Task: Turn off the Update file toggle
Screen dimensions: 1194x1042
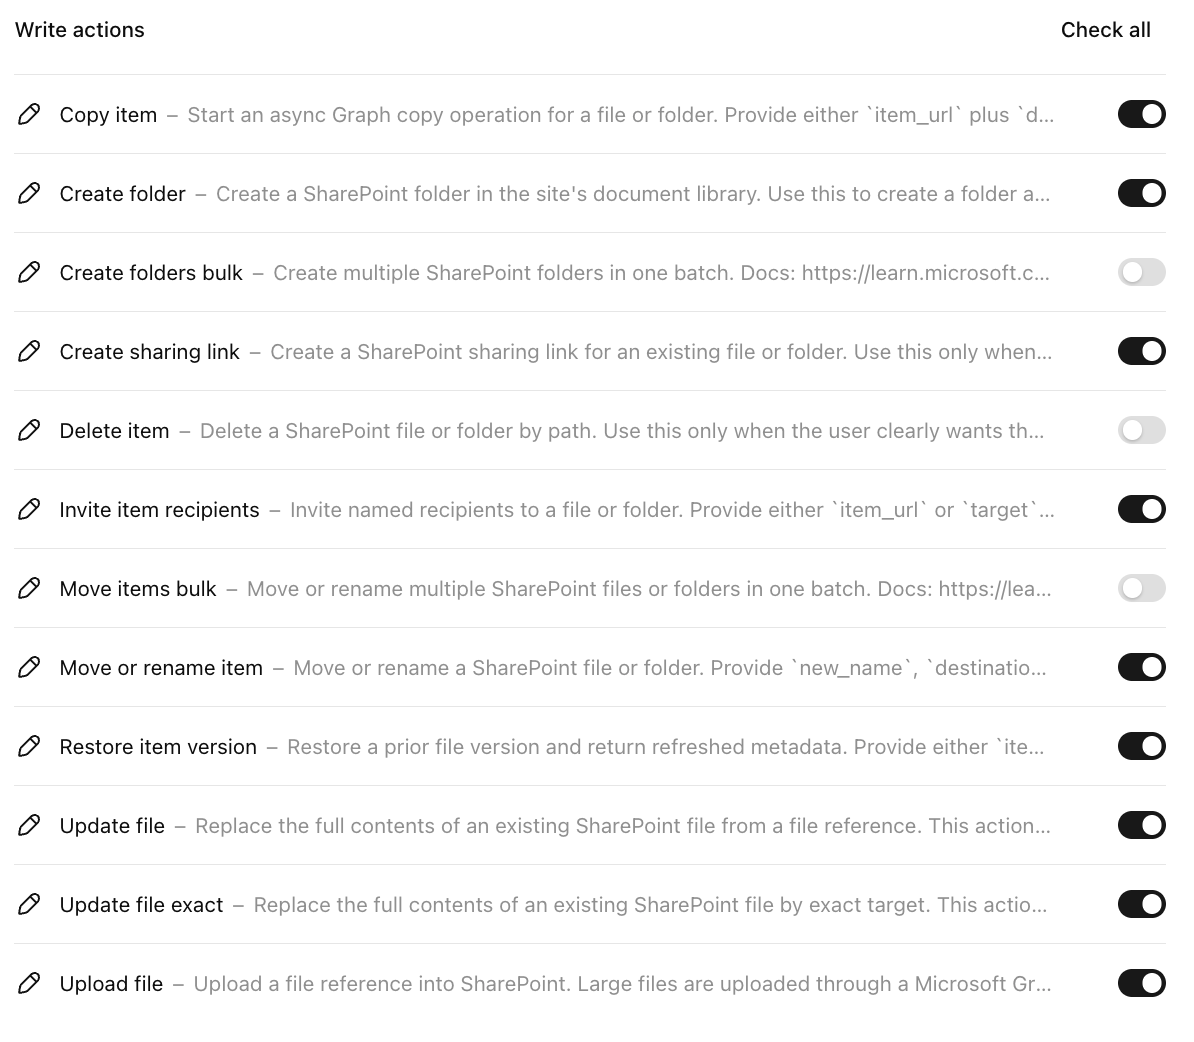Action: point(1141,825)
